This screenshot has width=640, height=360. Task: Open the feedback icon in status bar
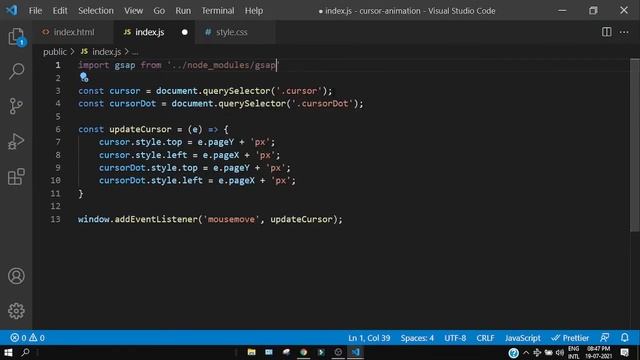pos(604,338)
